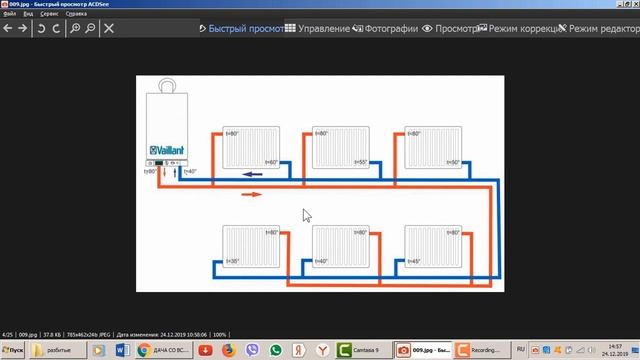Screen dimensions: 640x360
Task: Click the Пуск start button
Action: (x=13, y=350)
